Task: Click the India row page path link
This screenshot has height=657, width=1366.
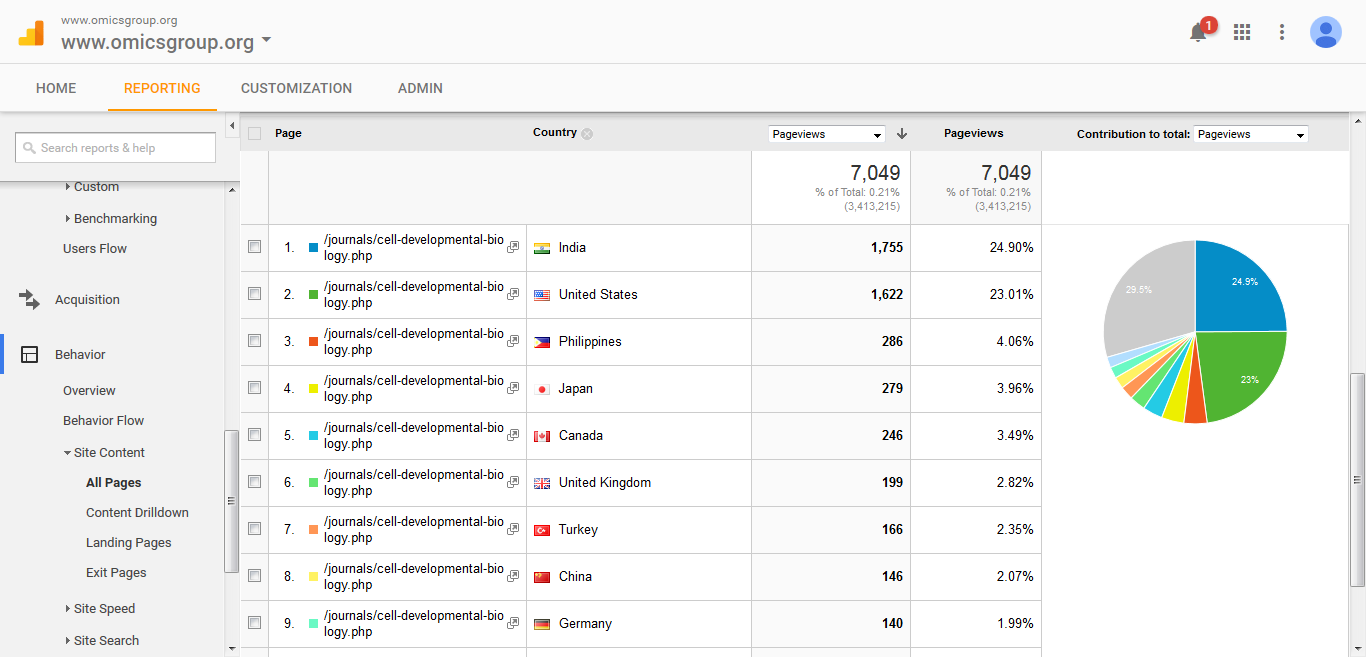Action: coord(414,247)
